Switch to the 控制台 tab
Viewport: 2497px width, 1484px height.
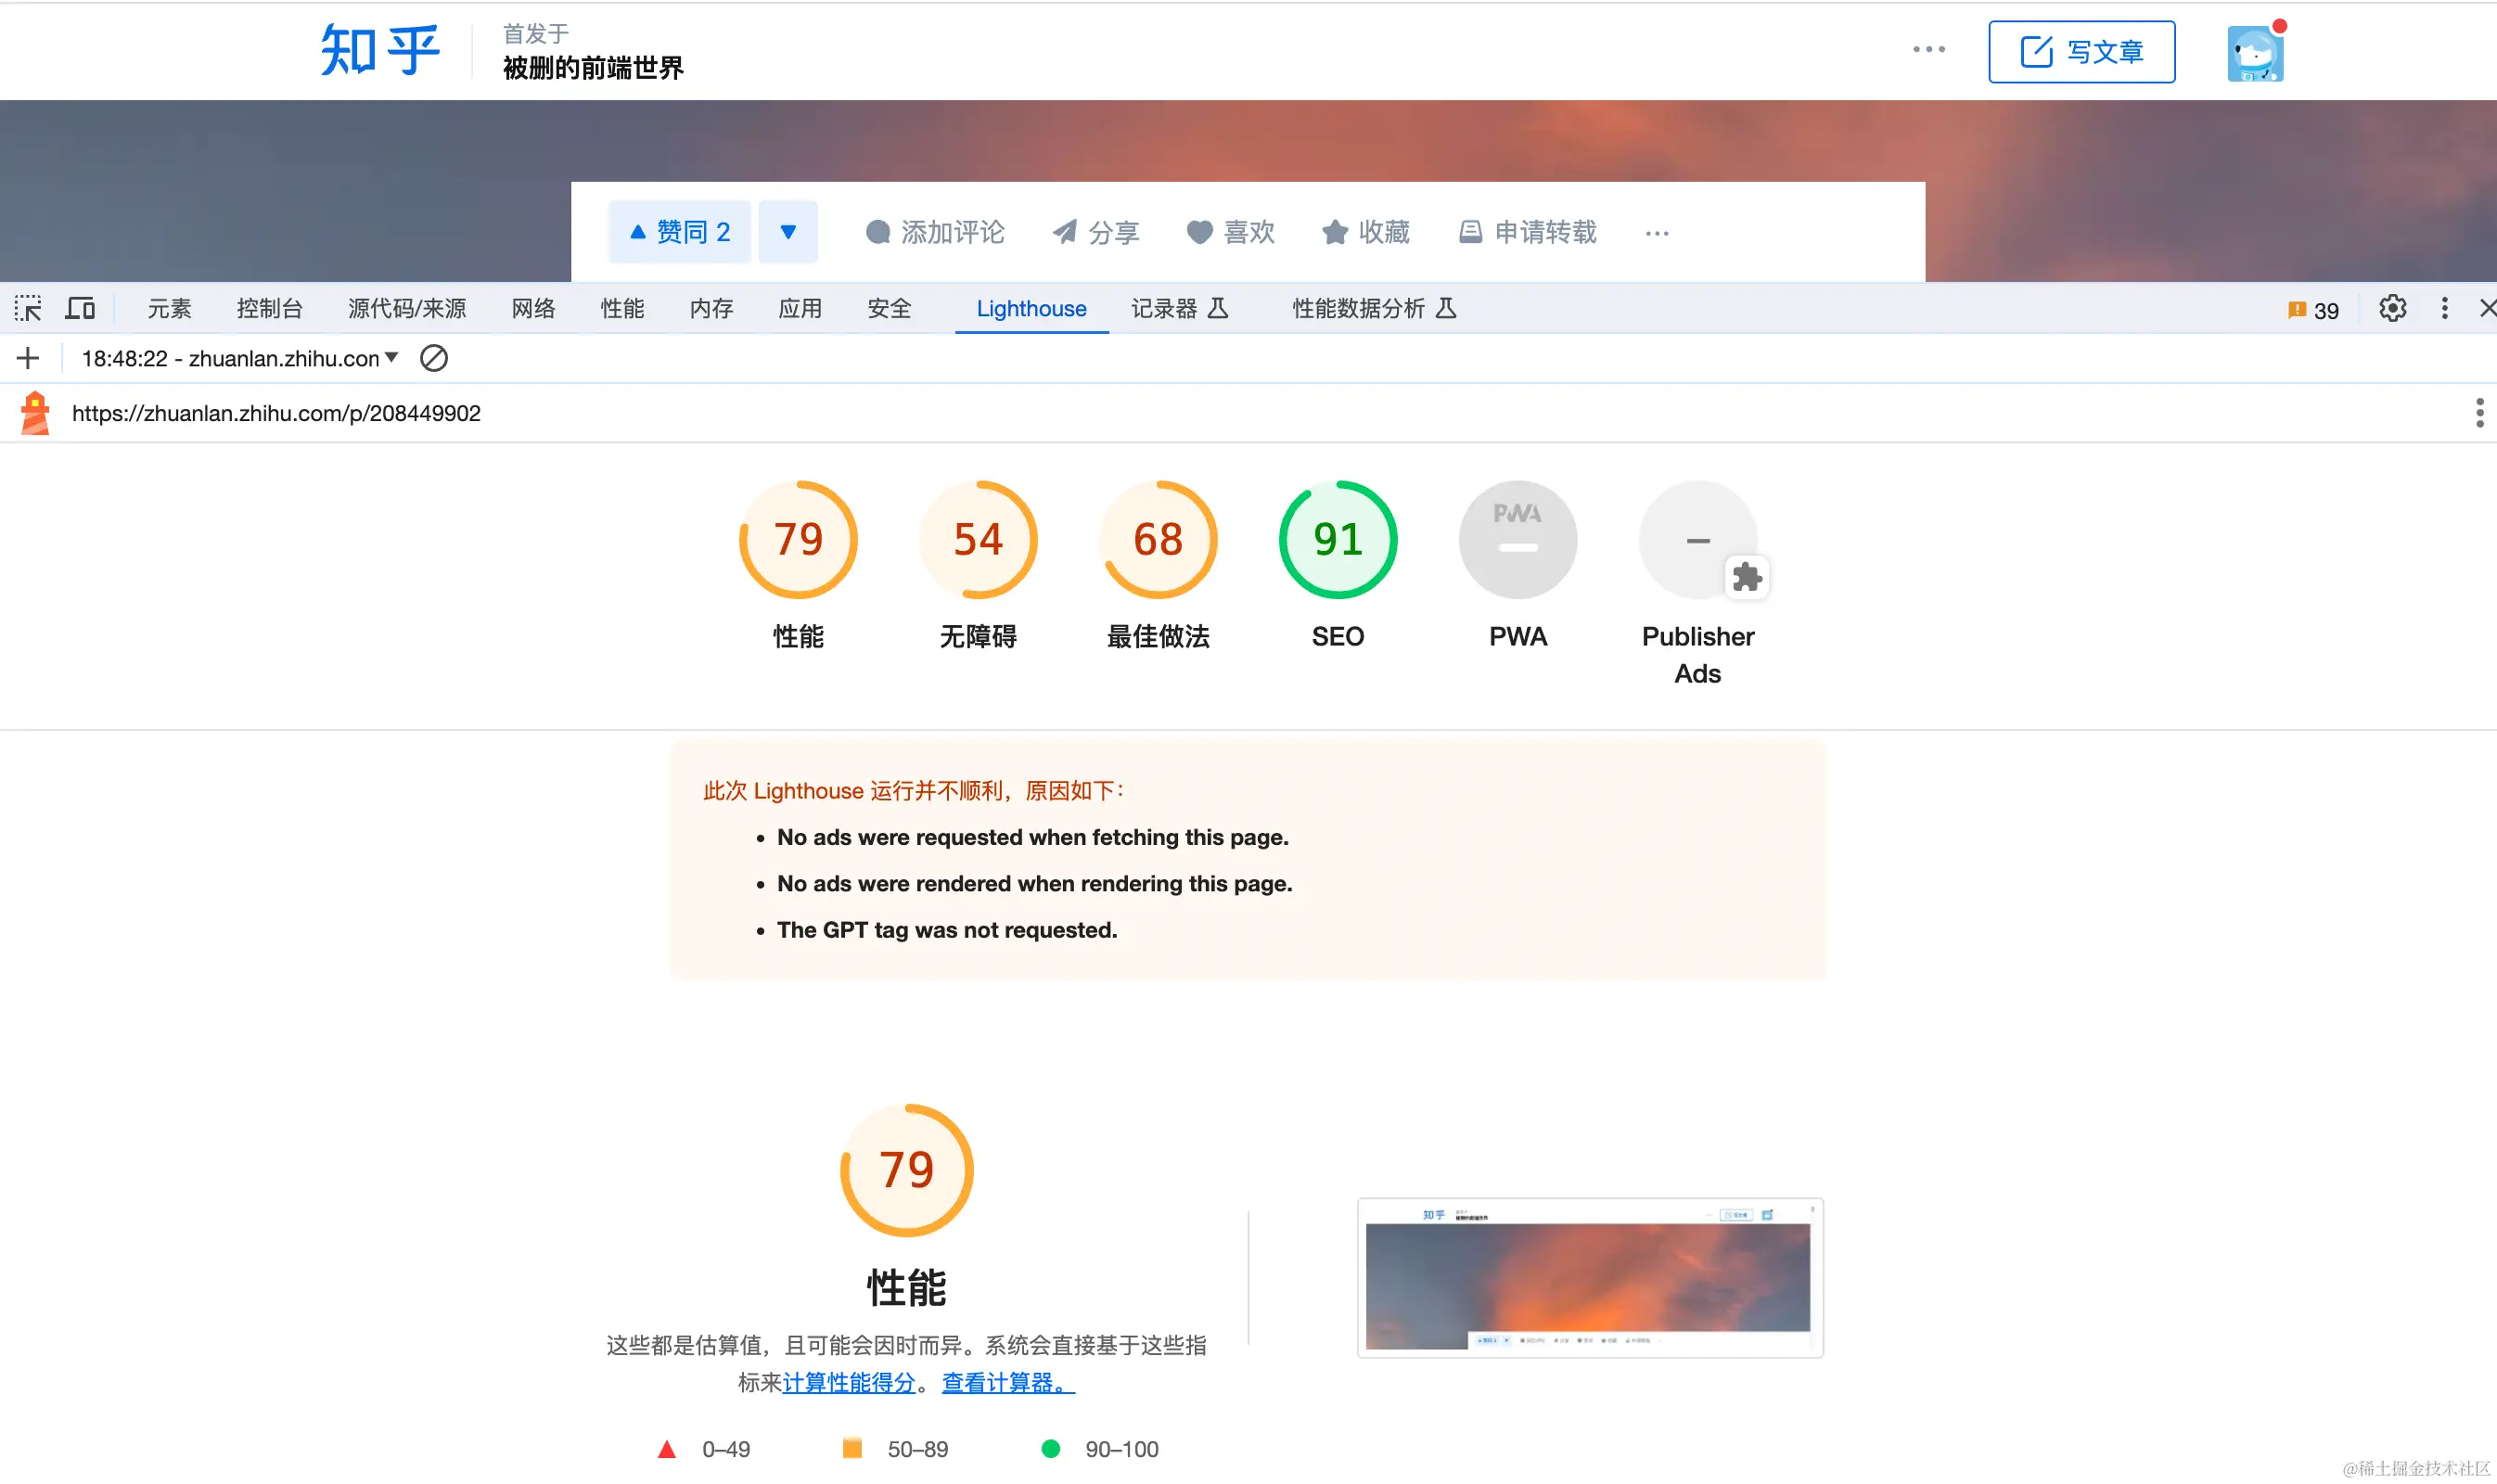(269, 308)
